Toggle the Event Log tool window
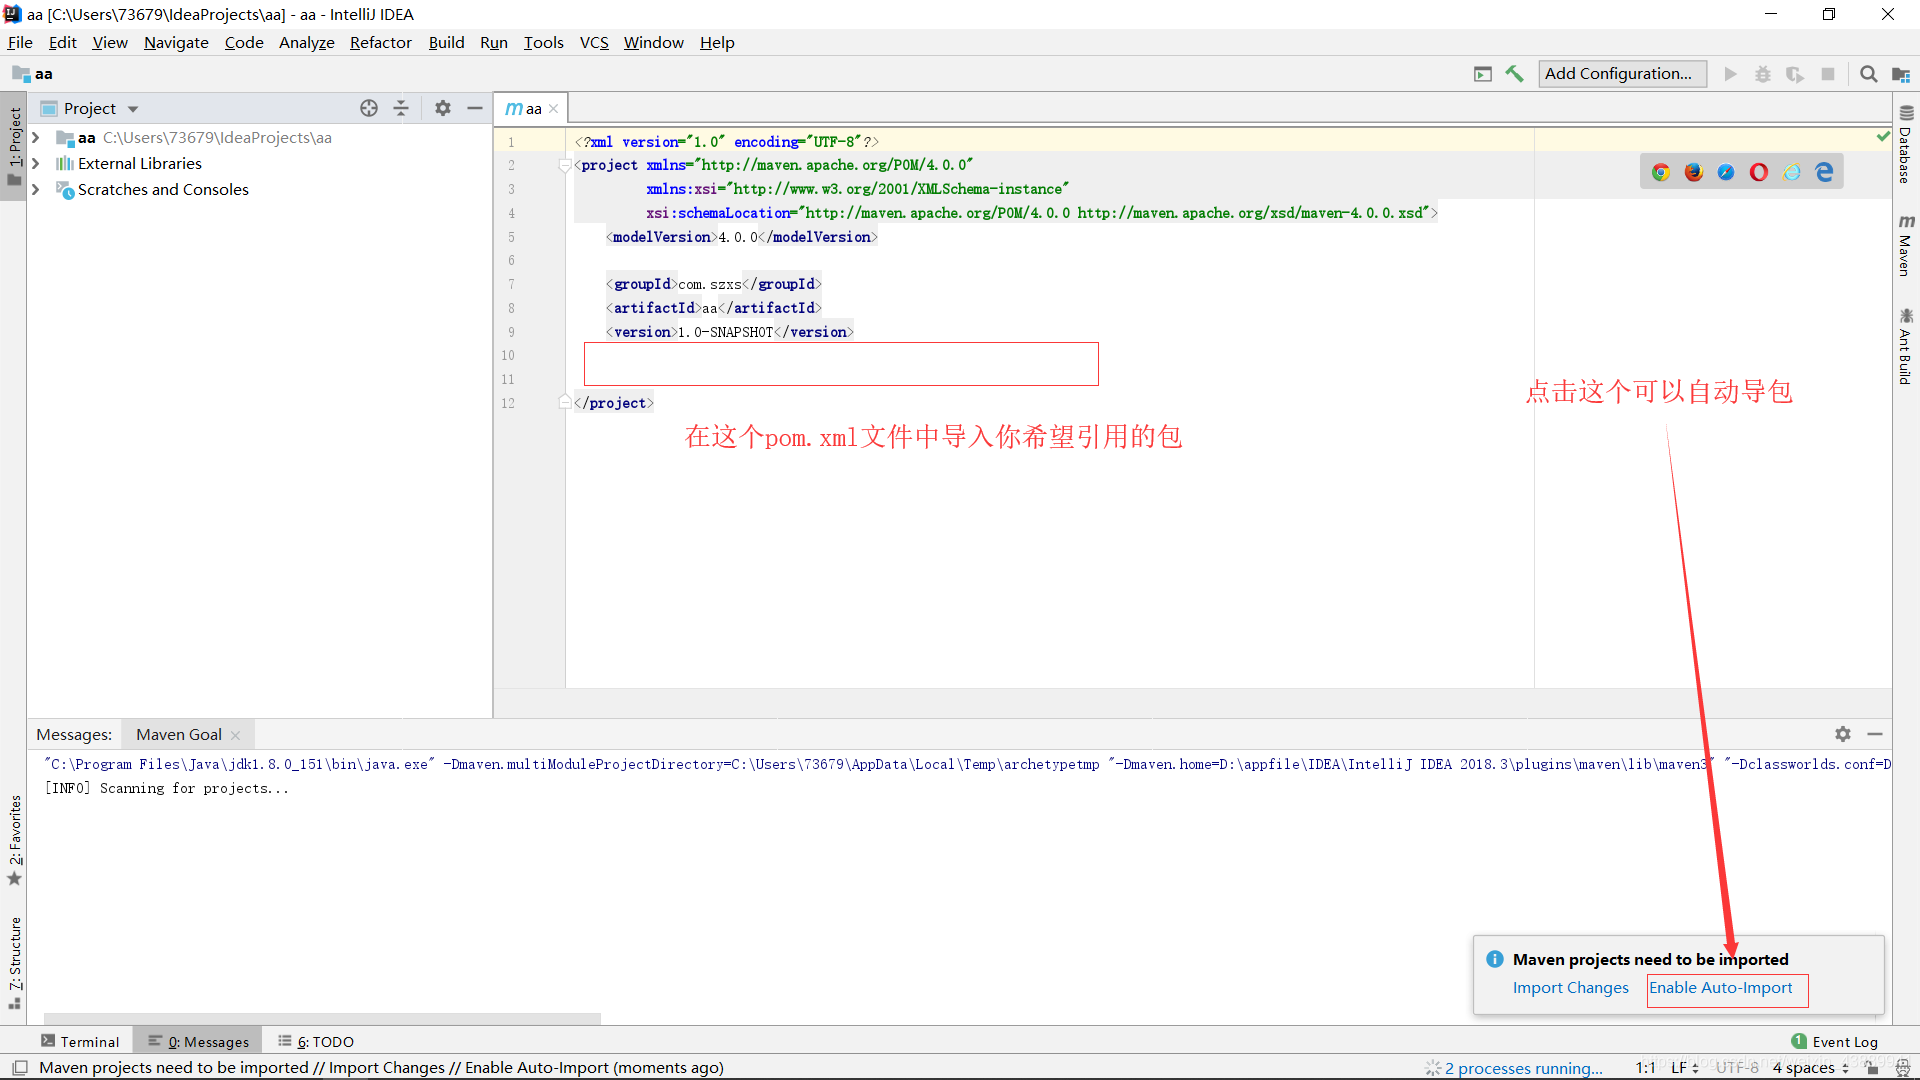Screen dimensions: 1920x1080 [x=1835, y=1042]
